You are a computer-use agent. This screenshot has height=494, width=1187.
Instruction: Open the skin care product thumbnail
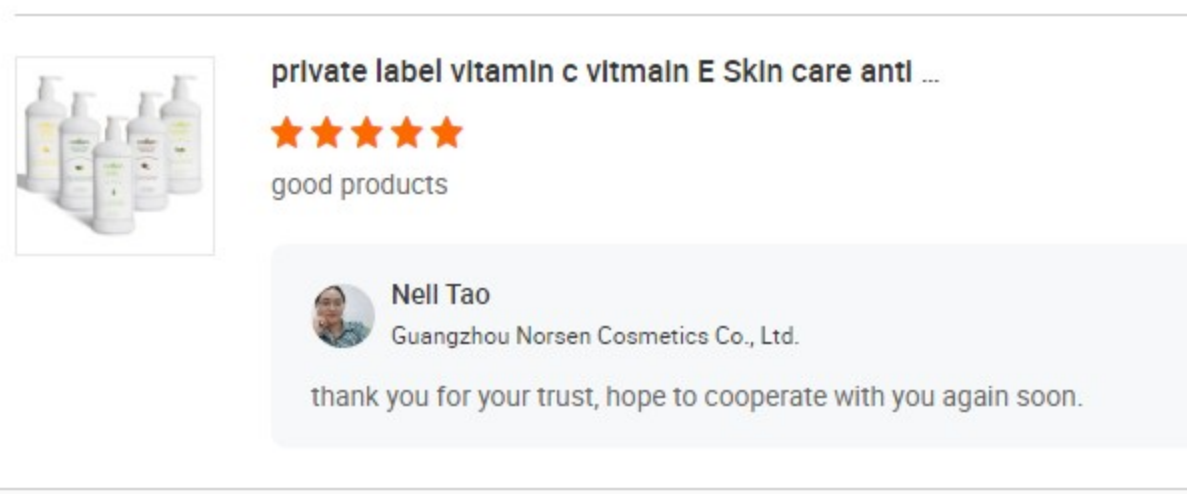point(115,156)
